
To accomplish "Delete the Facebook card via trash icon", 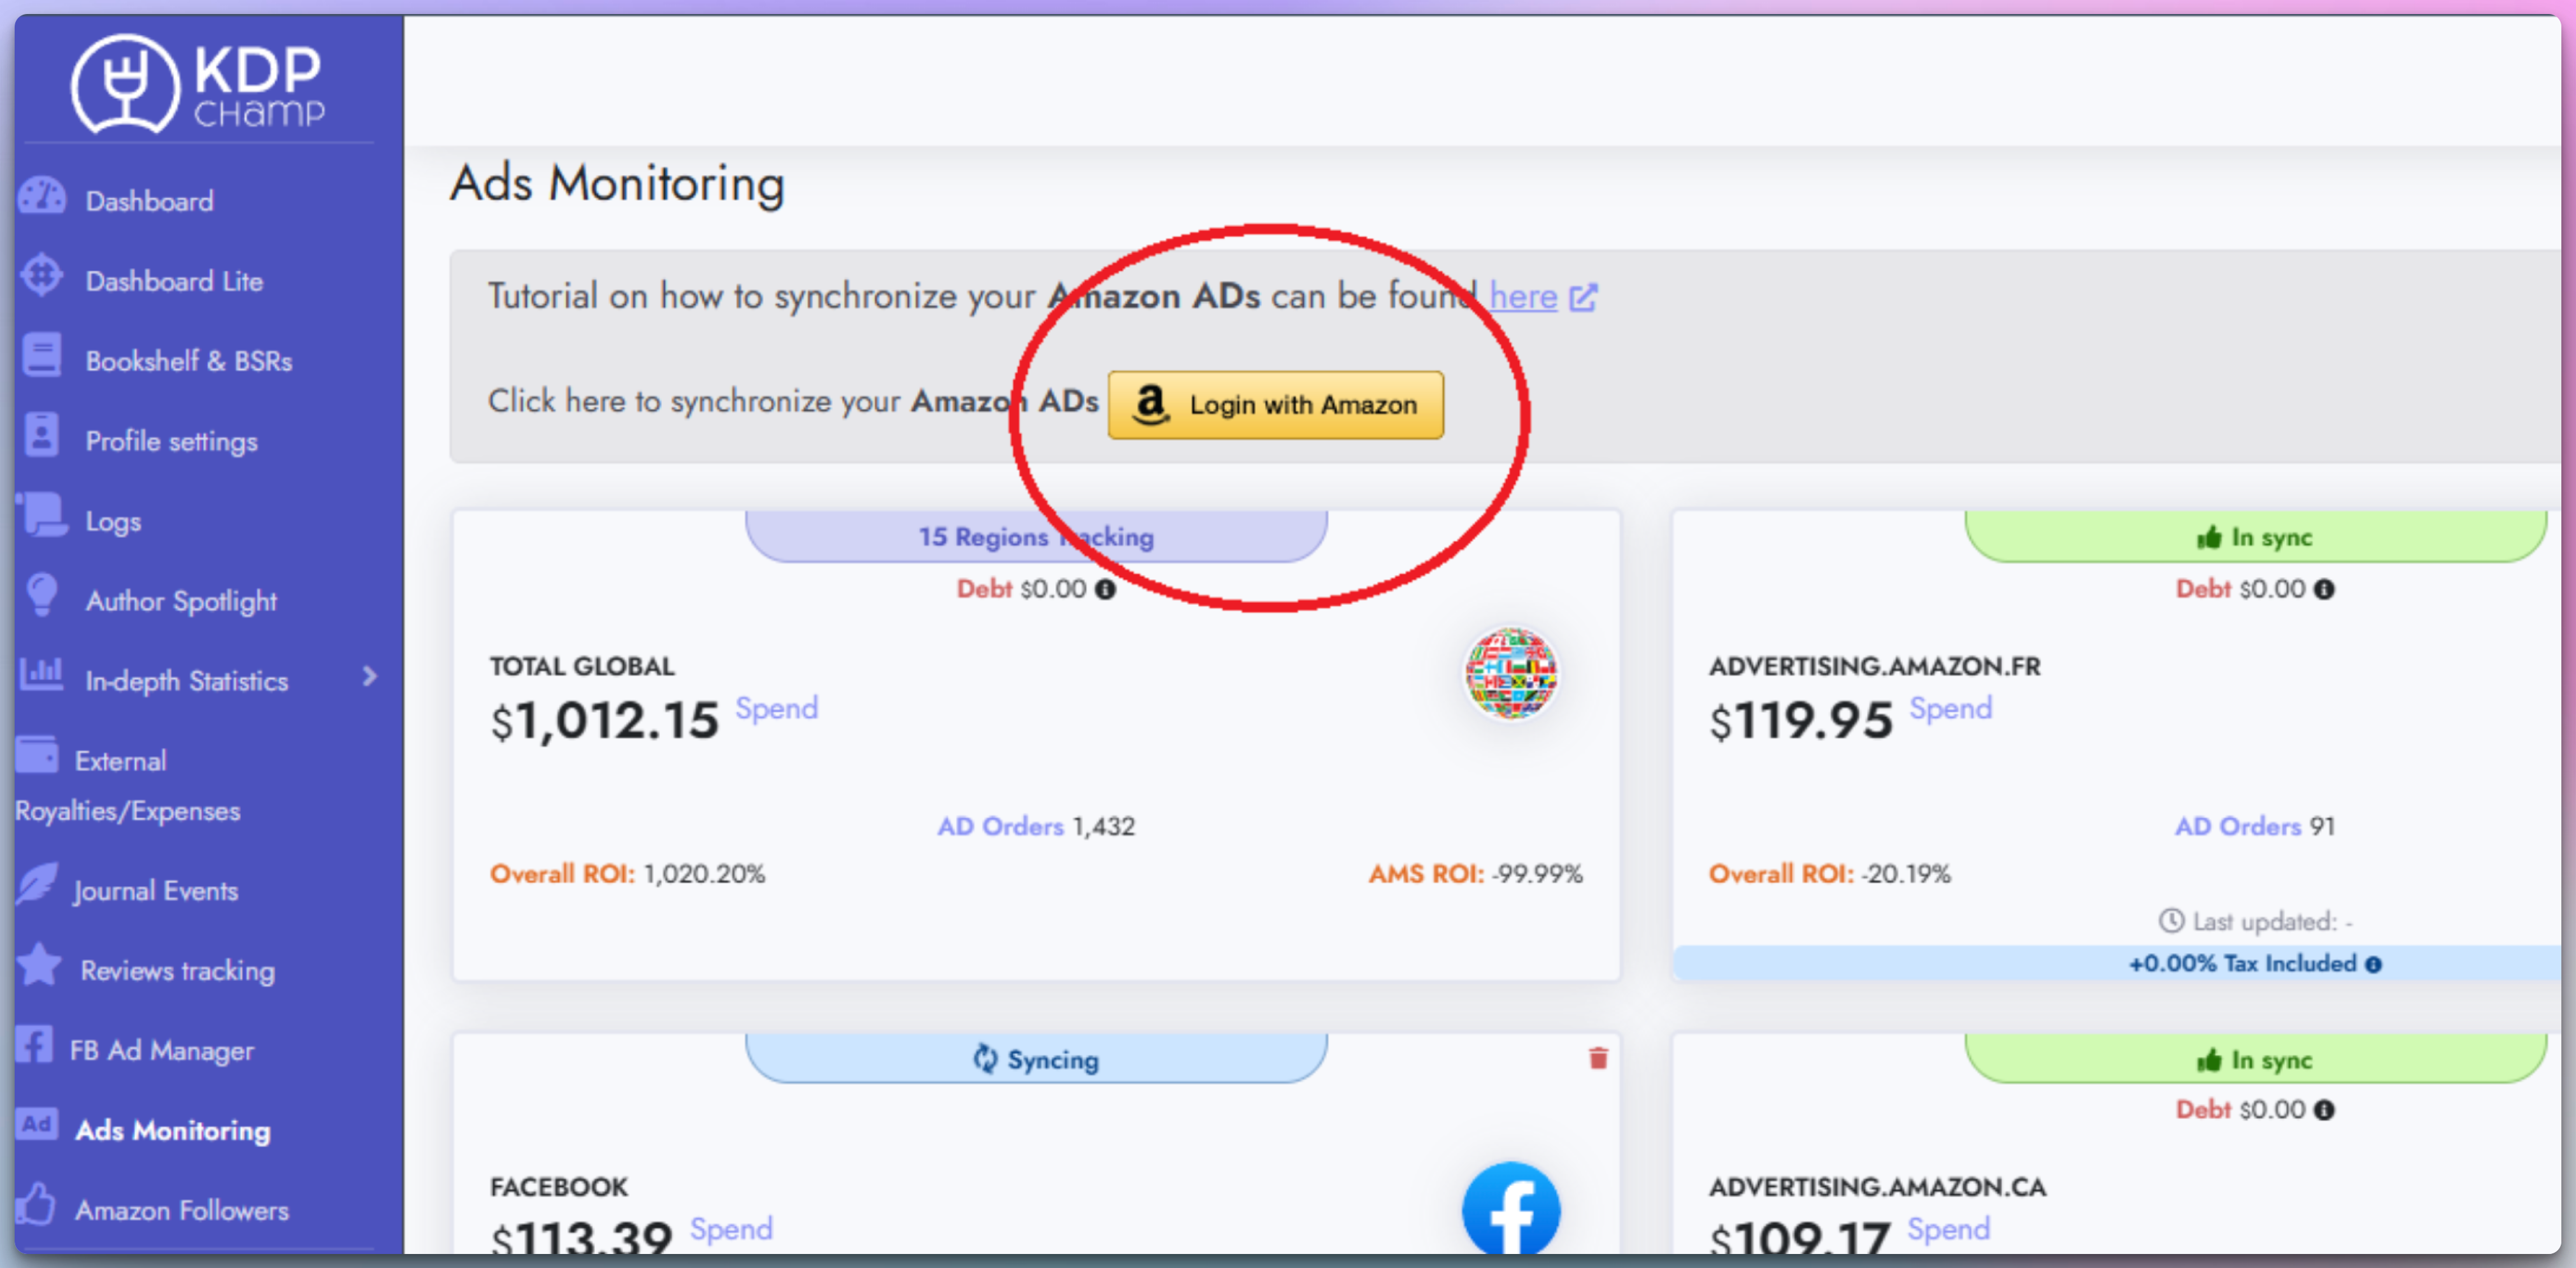I will tap(1598, 1058).
